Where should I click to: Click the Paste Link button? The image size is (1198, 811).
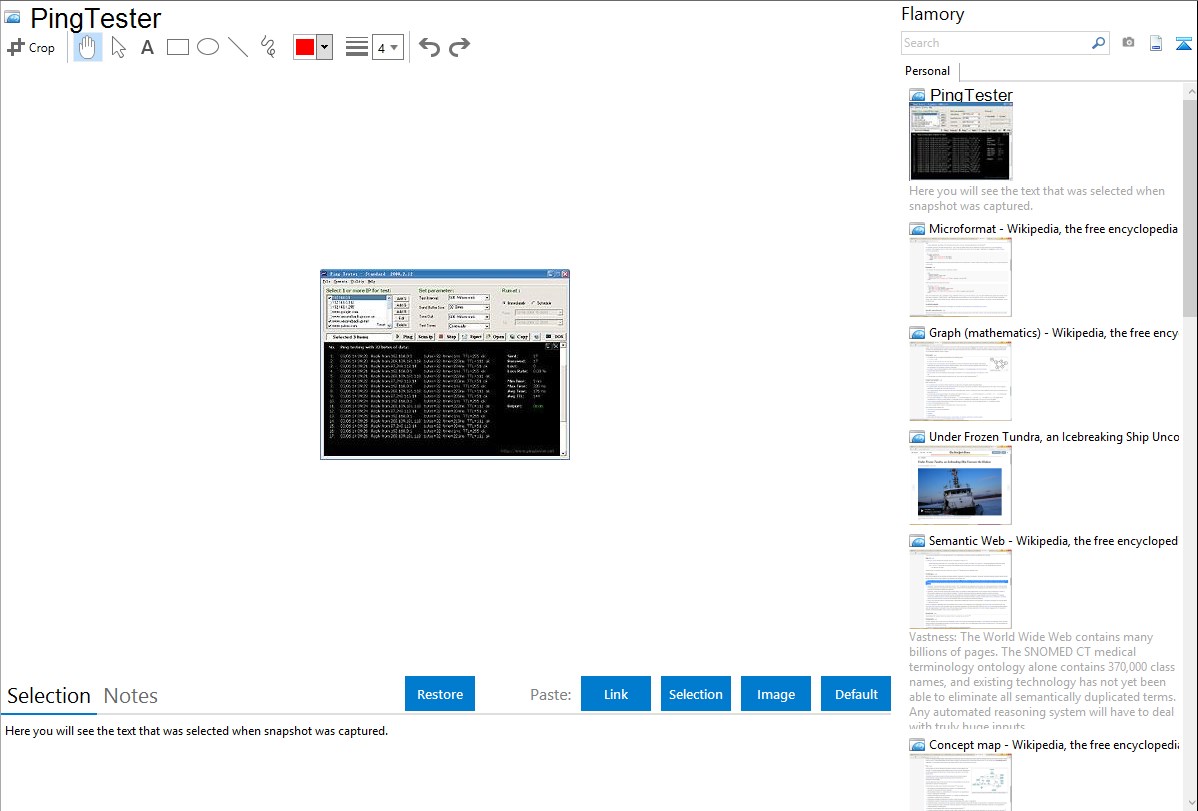(x=616, y=694)
